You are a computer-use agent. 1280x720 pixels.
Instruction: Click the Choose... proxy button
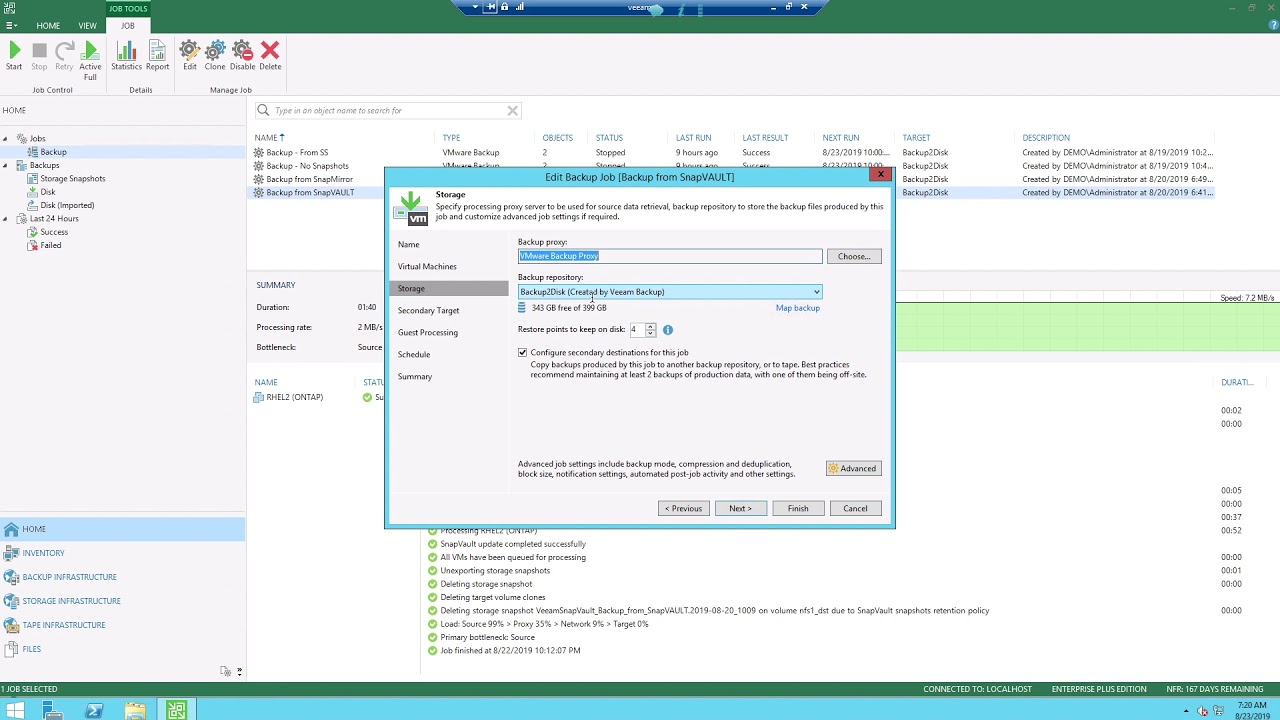tap(854, 257)
